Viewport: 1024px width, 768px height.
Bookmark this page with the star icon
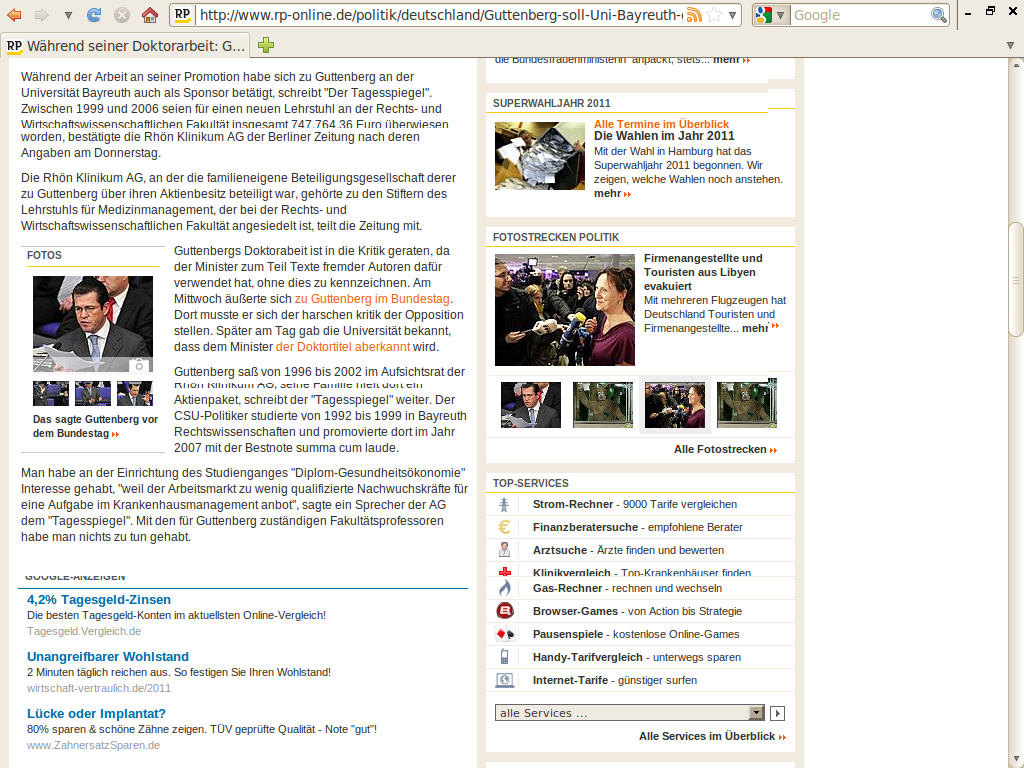[714, 14]
